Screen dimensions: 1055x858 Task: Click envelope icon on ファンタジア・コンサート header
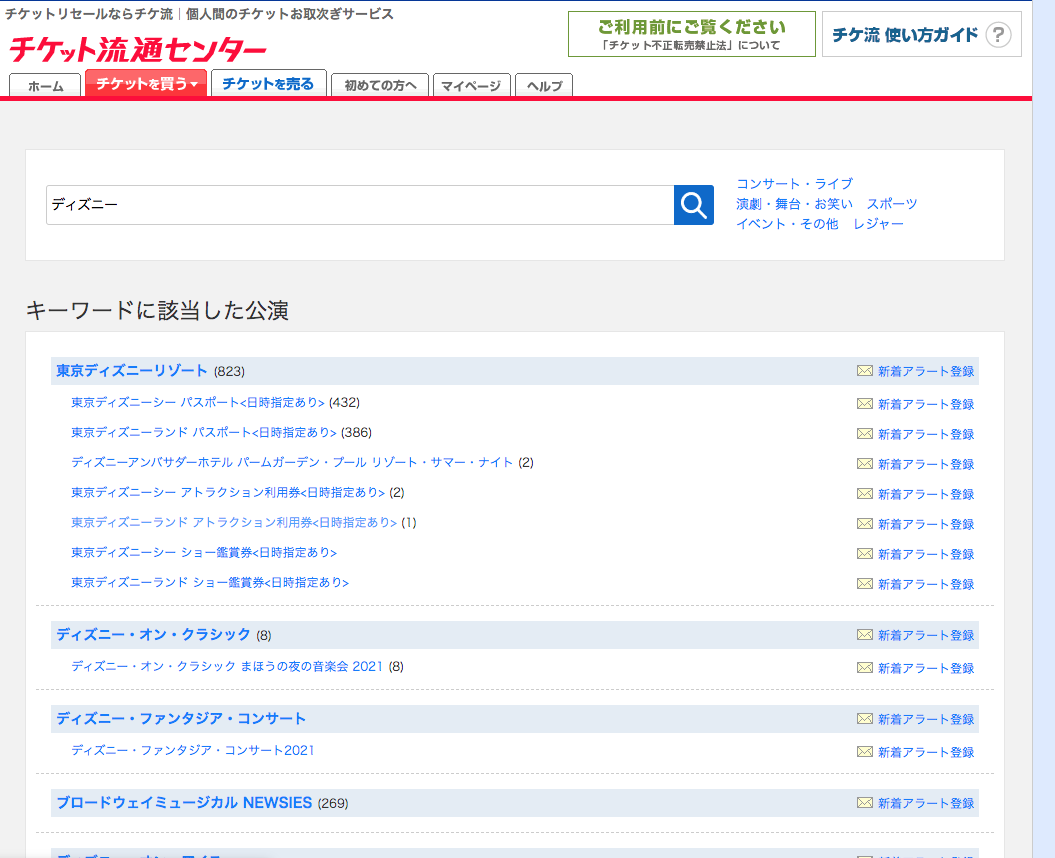click(865, 719)
